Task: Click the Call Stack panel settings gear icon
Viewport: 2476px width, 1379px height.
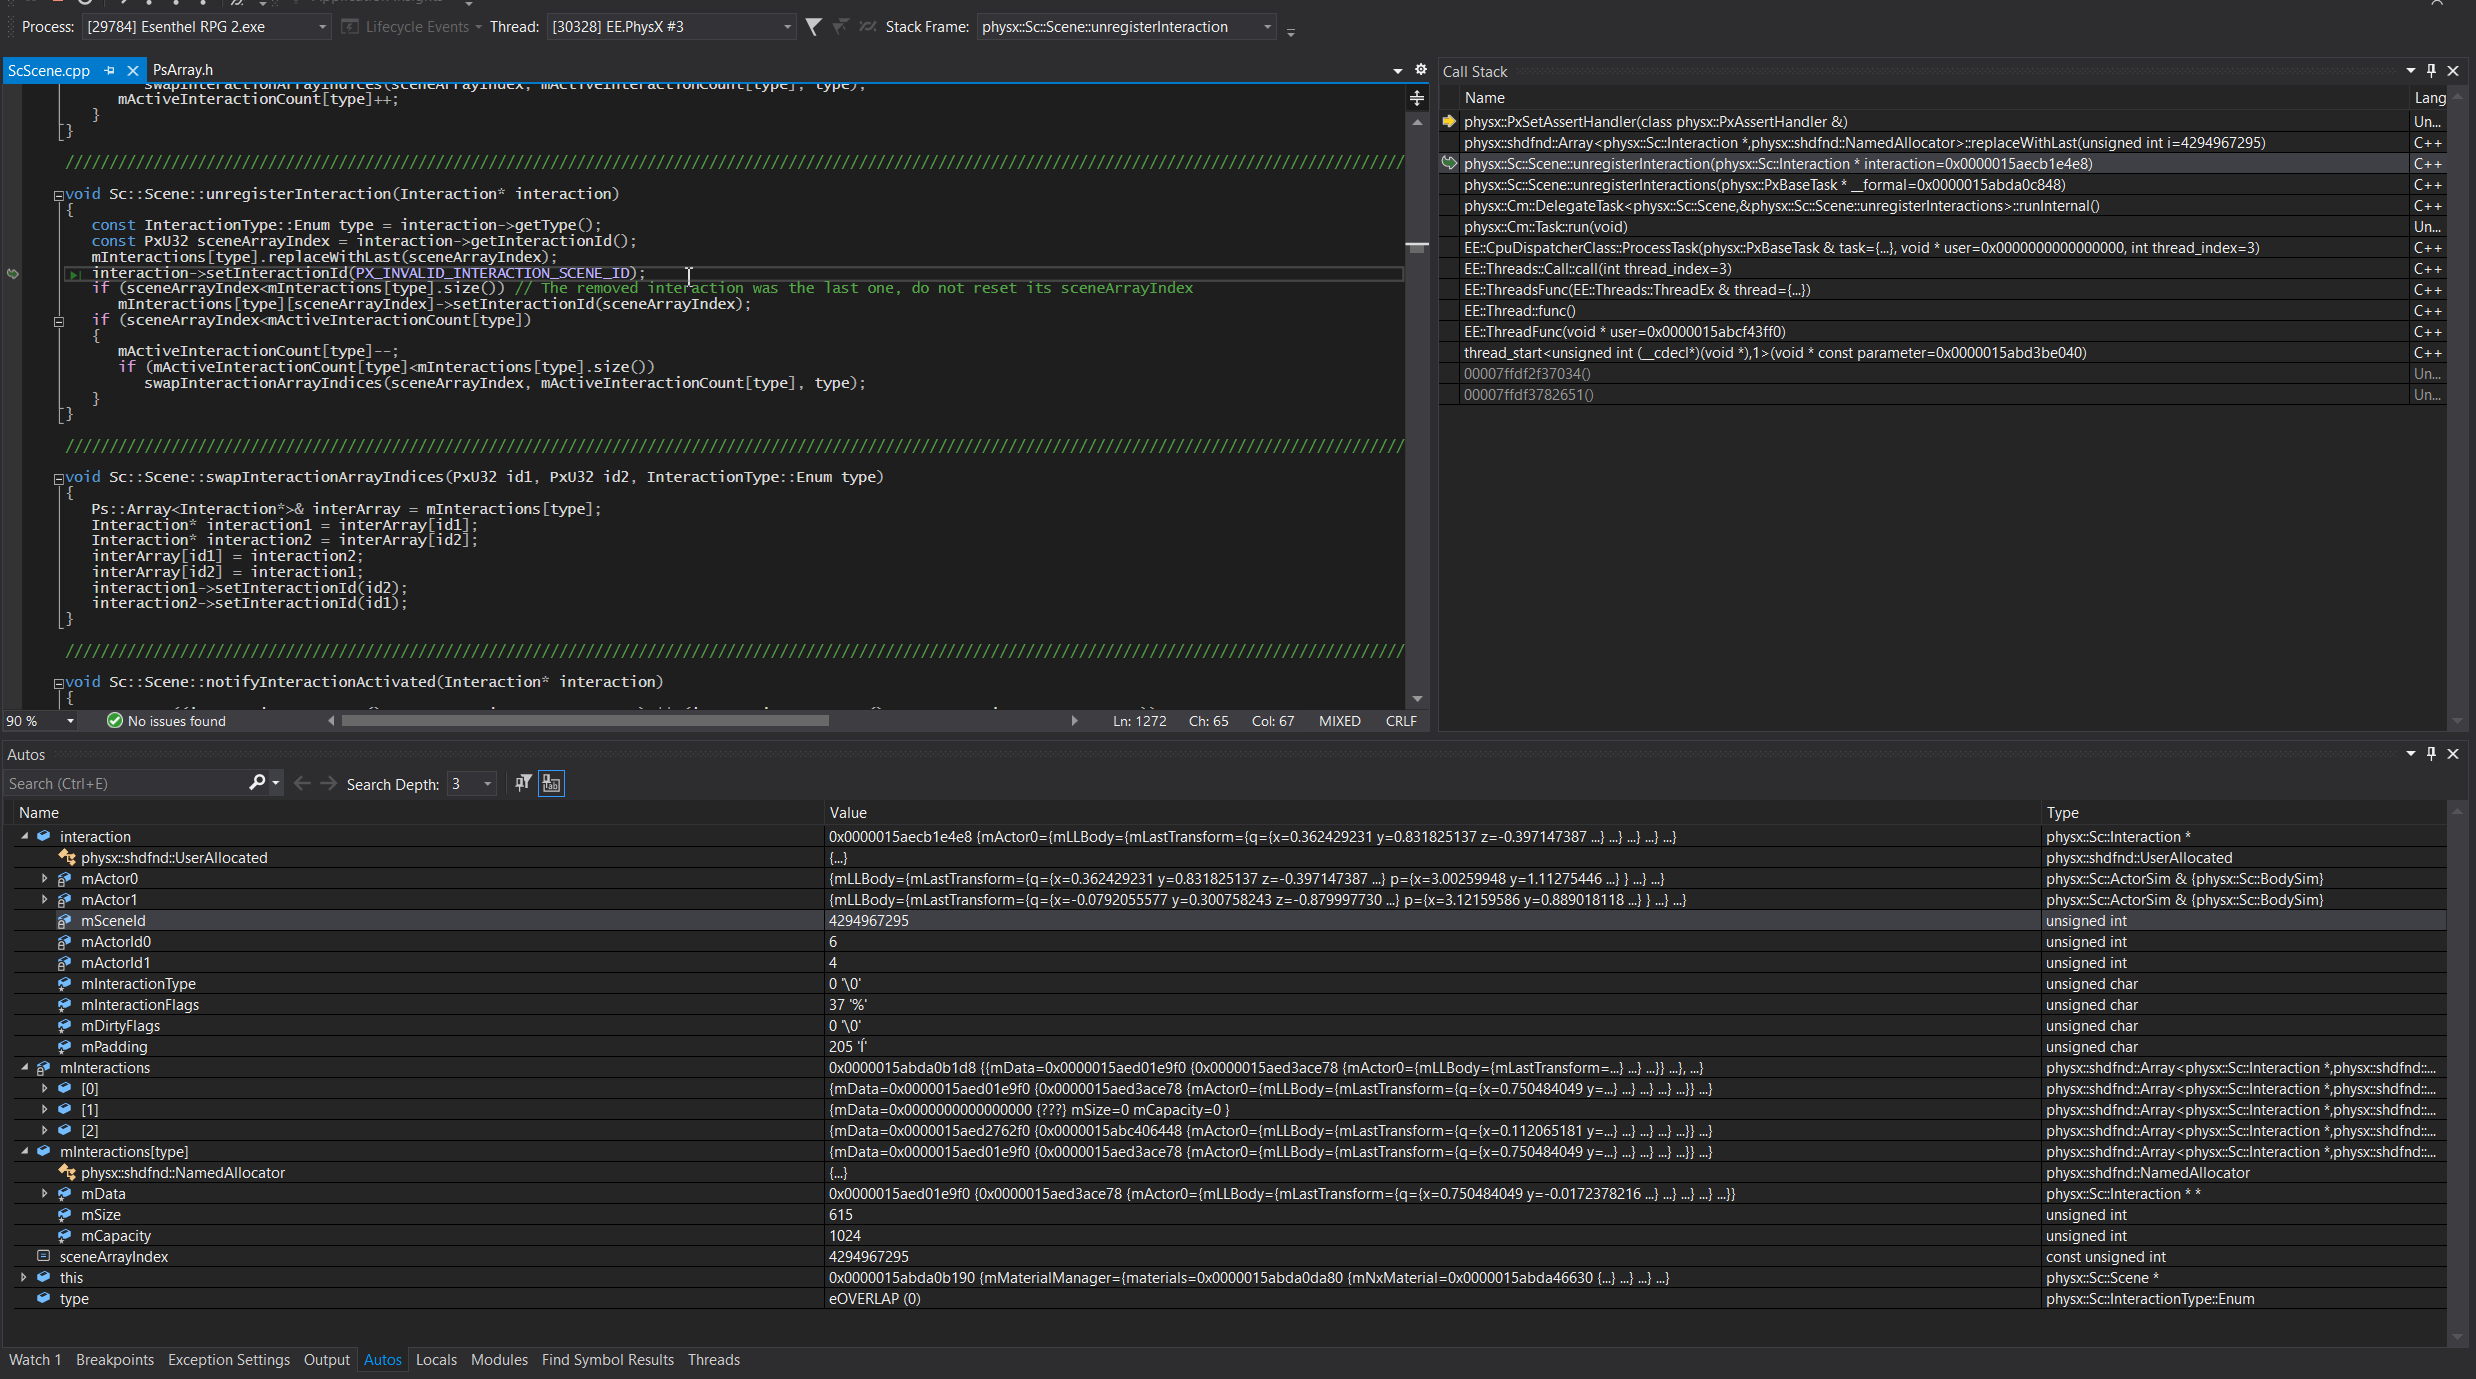Action: pos(1421,70)
